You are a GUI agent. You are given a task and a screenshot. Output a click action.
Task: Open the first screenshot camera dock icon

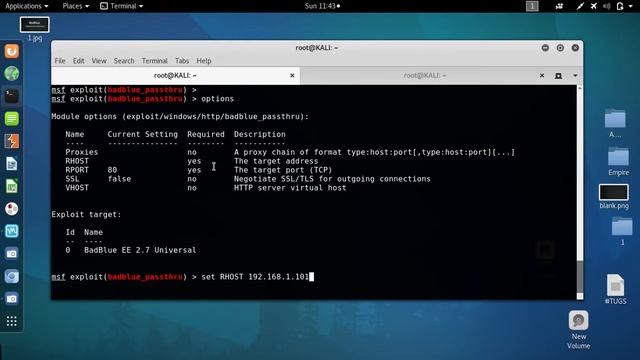coord(11,253)
